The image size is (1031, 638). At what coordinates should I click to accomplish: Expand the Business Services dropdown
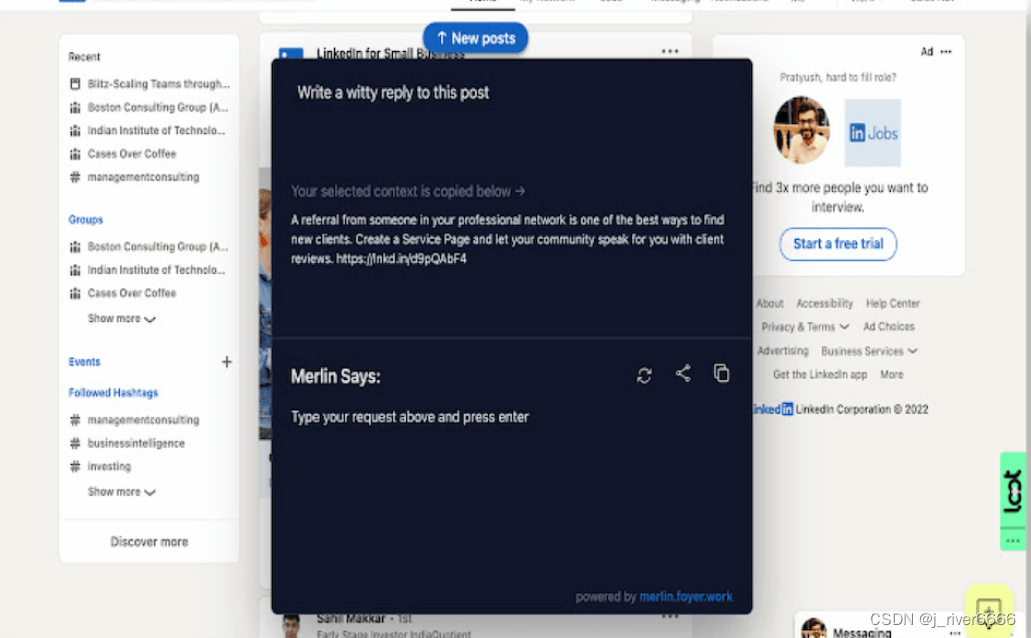point(869,351)
